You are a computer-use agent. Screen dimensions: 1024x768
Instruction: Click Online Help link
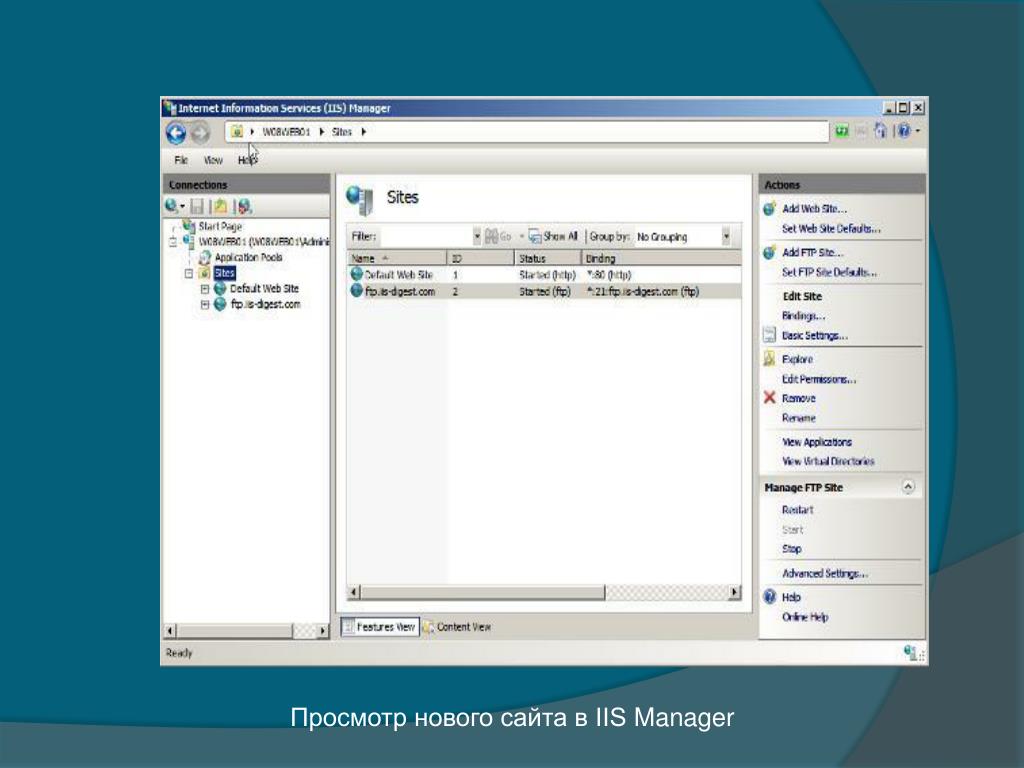pos(805,617)
